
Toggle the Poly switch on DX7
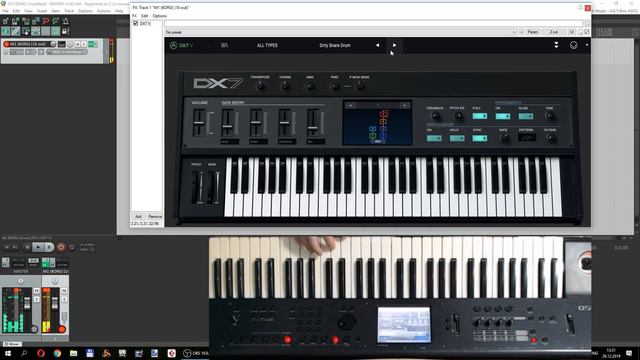480,116
